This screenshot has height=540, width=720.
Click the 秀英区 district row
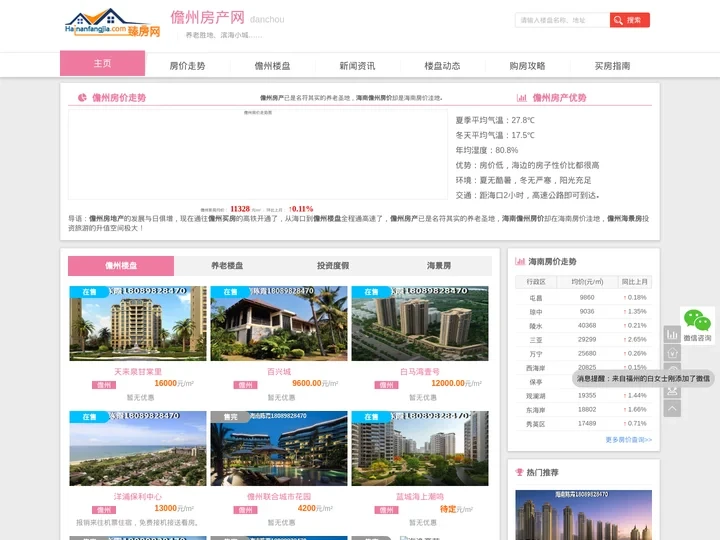click(583, 423)
